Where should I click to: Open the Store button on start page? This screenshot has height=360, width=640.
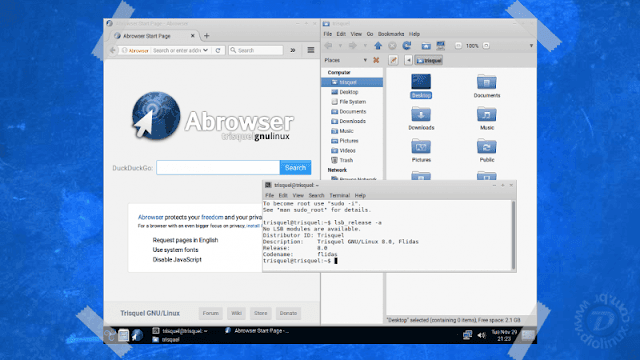(260, 313)
